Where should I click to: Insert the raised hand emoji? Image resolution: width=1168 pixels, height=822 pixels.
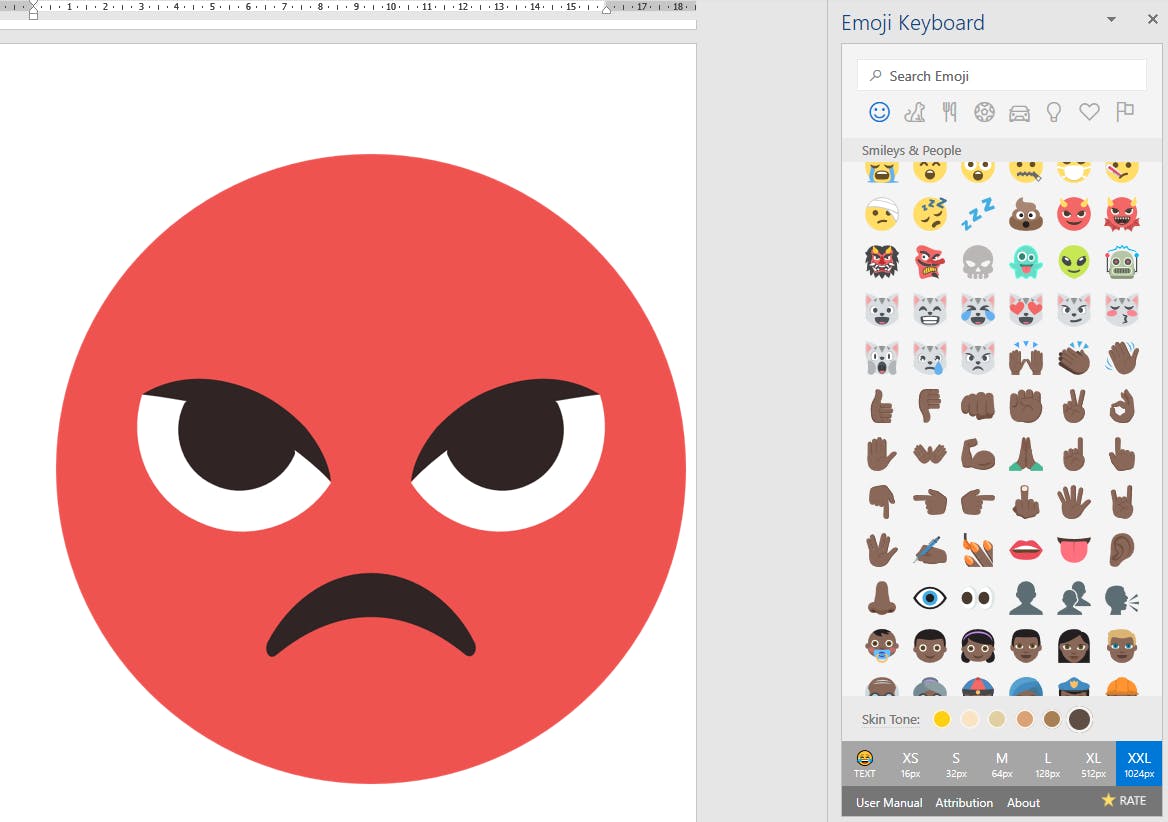(x=881, y=453)
